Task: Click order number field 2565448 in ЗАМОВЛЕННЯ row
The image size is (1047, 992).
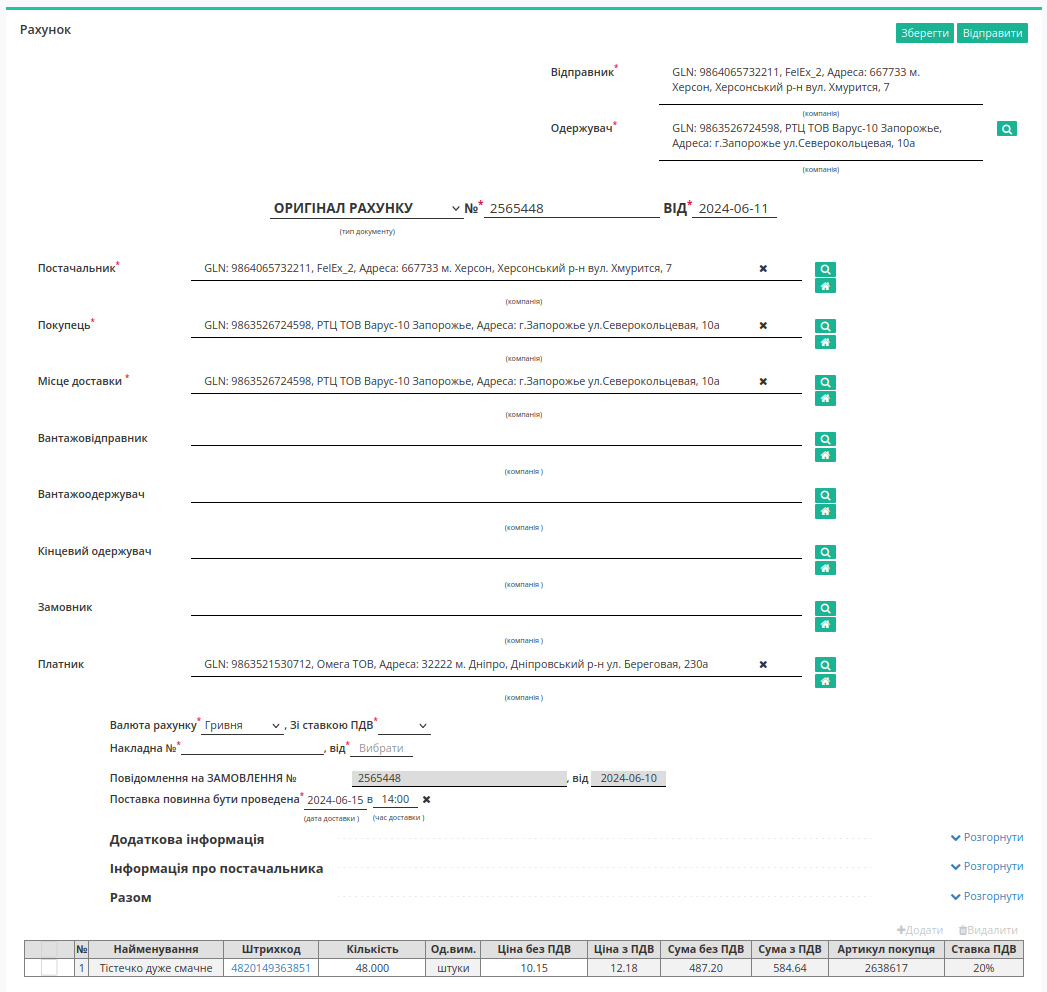Action: point(459,778)
